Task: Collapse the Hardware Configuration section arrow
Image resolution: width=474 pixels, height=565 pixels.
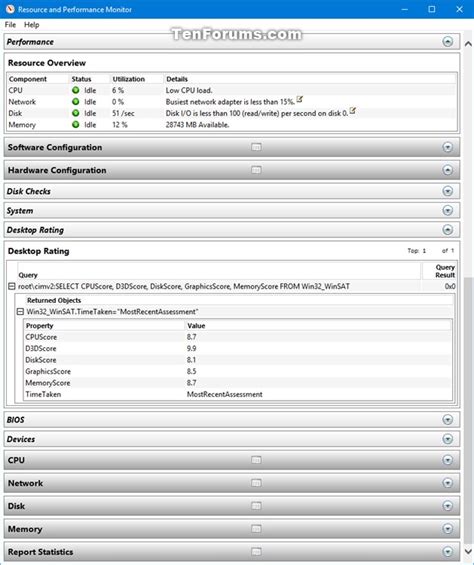Action: click(x=448, y=170)
